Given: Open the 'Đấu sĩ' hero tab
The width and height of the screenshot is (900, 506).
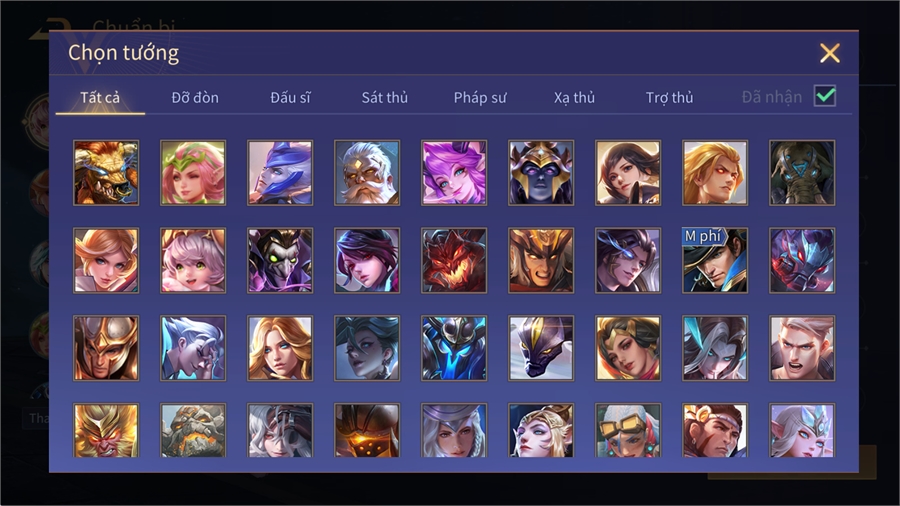Looking at the screenshot, I should point(290,98).
